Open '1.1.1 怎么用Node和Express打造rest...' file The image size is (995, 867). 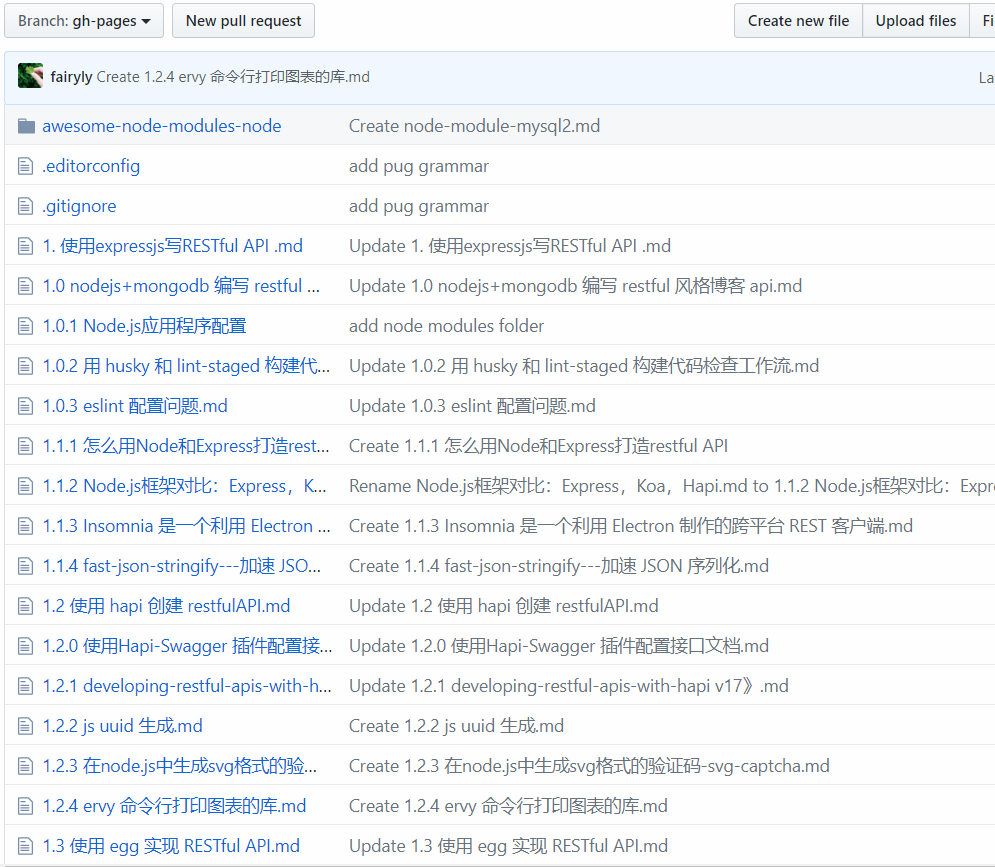(x=186, y=446)
